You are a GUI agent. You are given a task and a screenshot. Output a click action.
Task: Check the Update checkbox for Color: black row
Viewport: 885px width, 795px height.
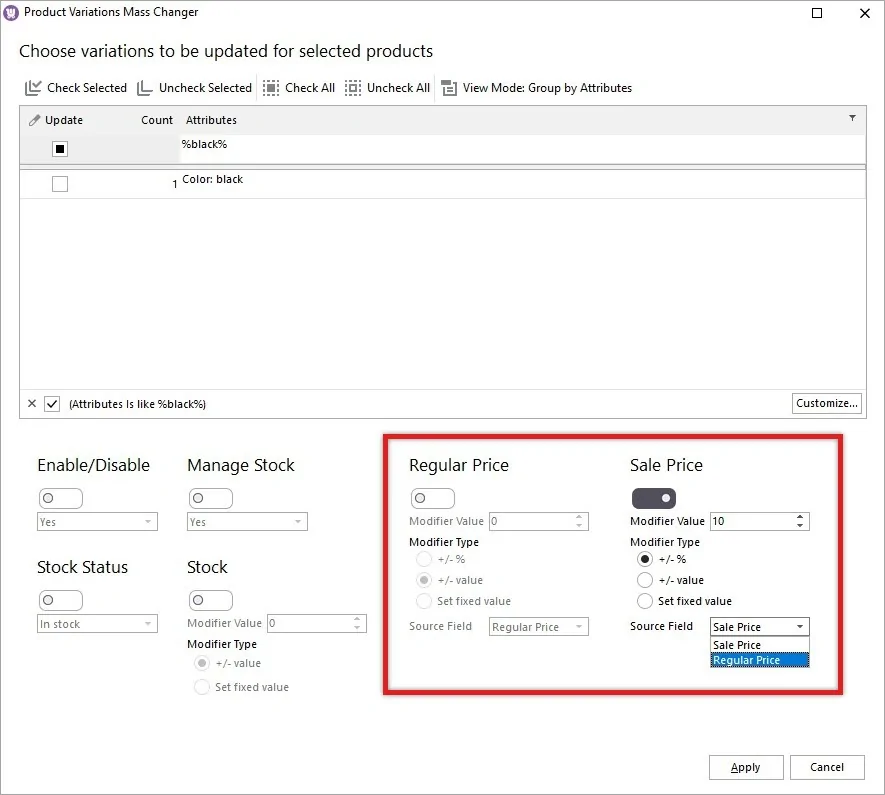[59, 183]
